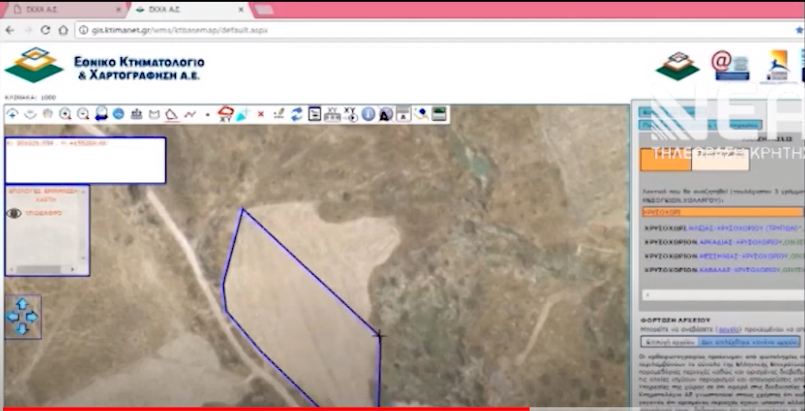Click the refresh arrows toolbar icon

(297, 114)
